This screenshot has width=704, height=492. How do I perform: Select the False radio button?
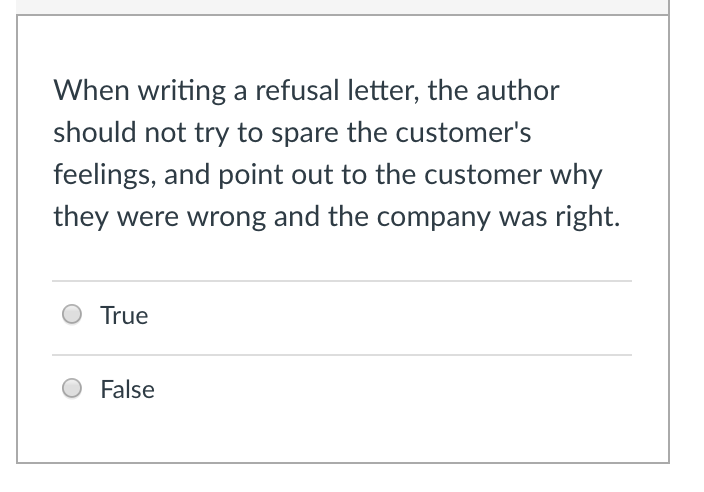(72, 388)
